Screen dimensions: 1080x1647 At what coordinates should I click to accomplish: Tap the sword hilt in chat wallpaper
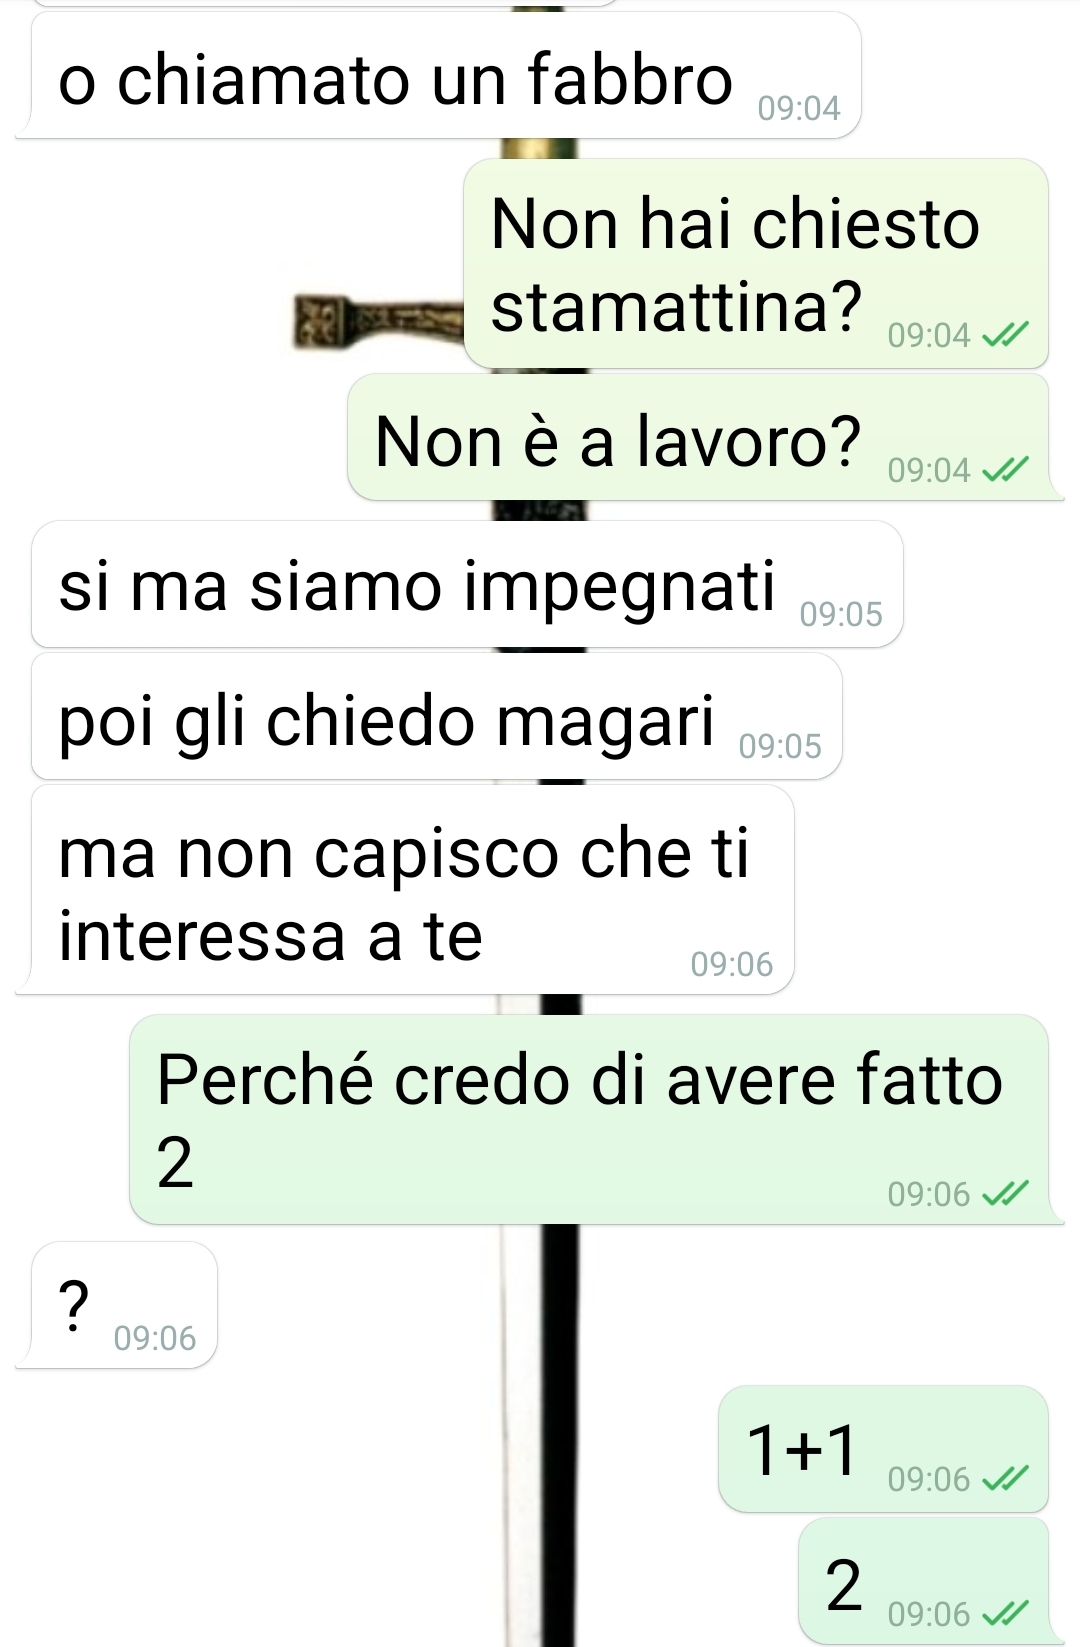[x=380, y=322]
